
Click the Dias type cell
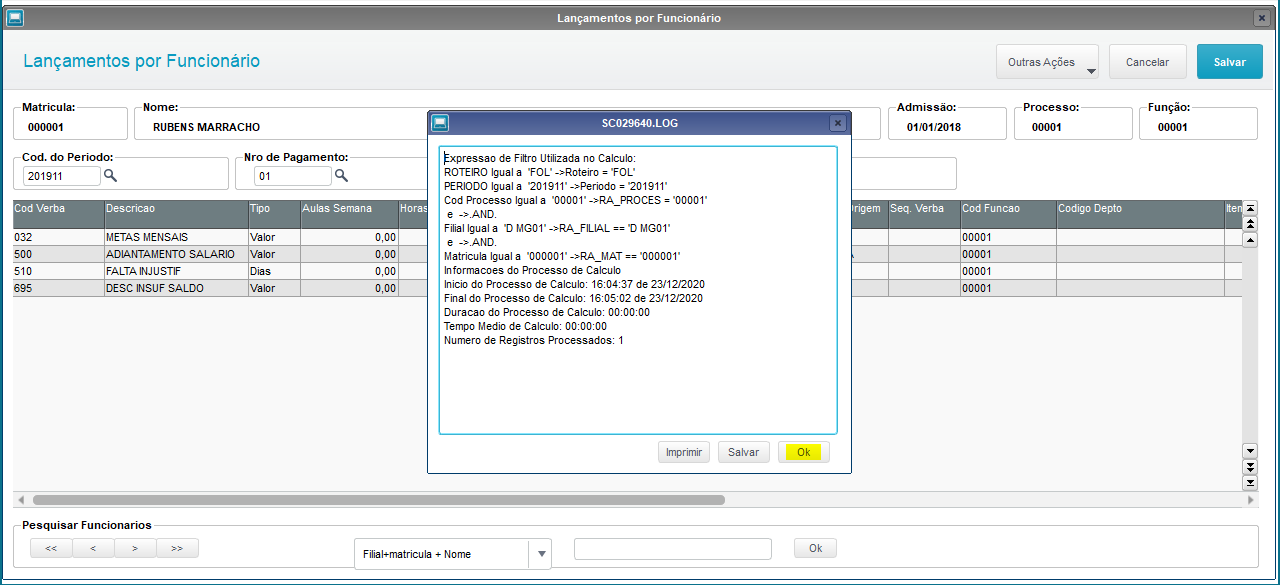pyautogui.click(x=275, y=271)
